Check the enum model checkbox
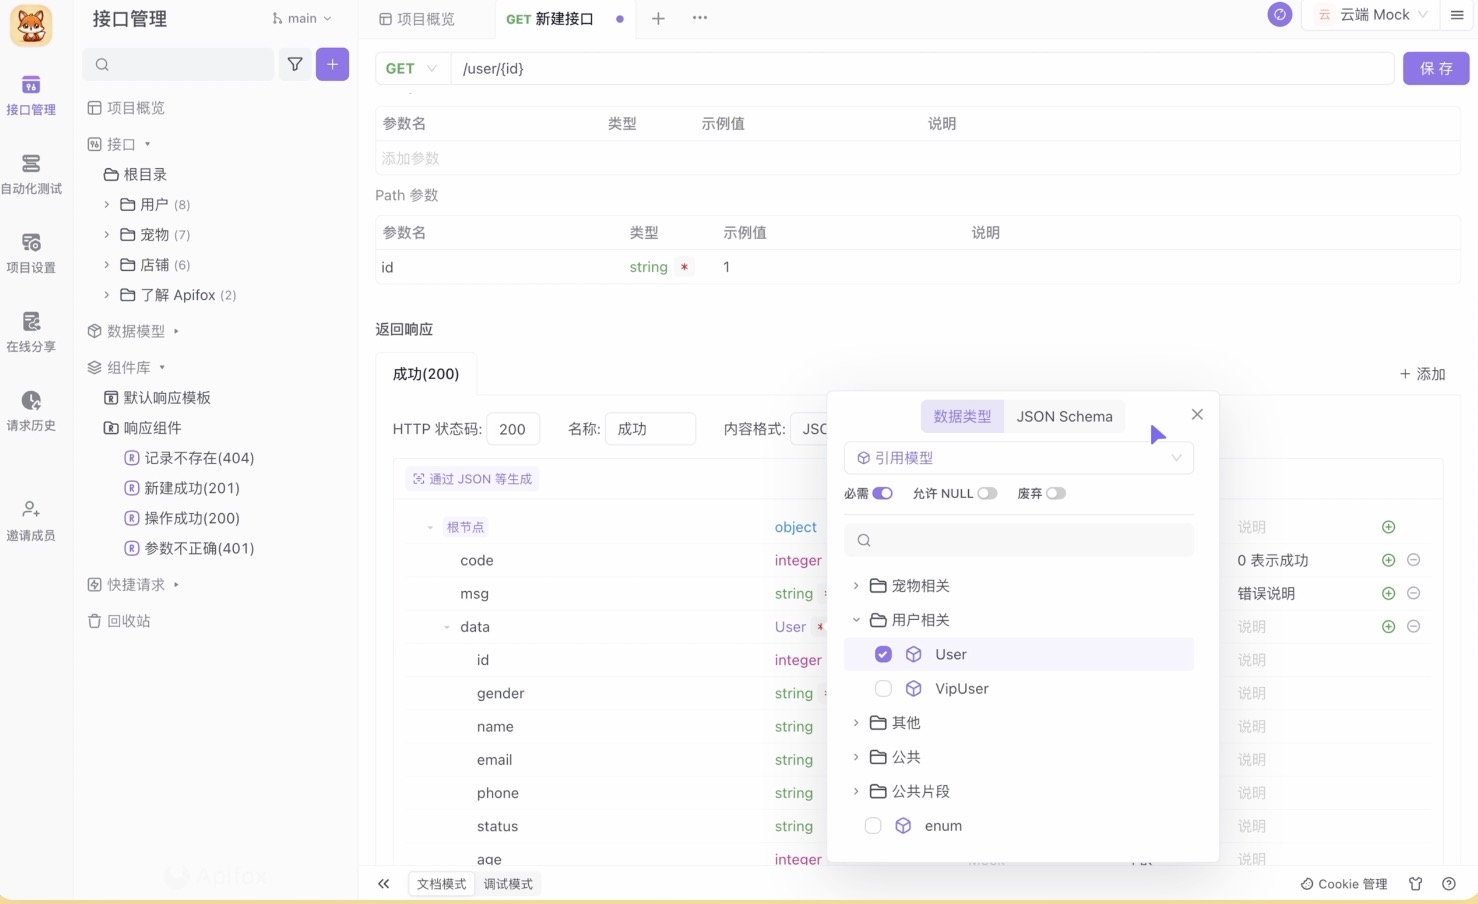The image size is (1478, 904). [x=873, y=825]
